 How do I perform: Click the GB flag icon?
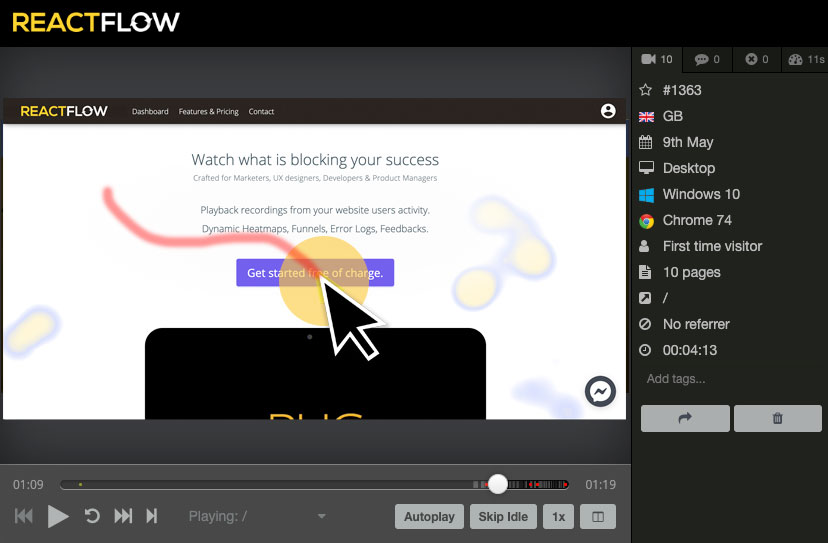pyautogui.click(x=646, y=117)
